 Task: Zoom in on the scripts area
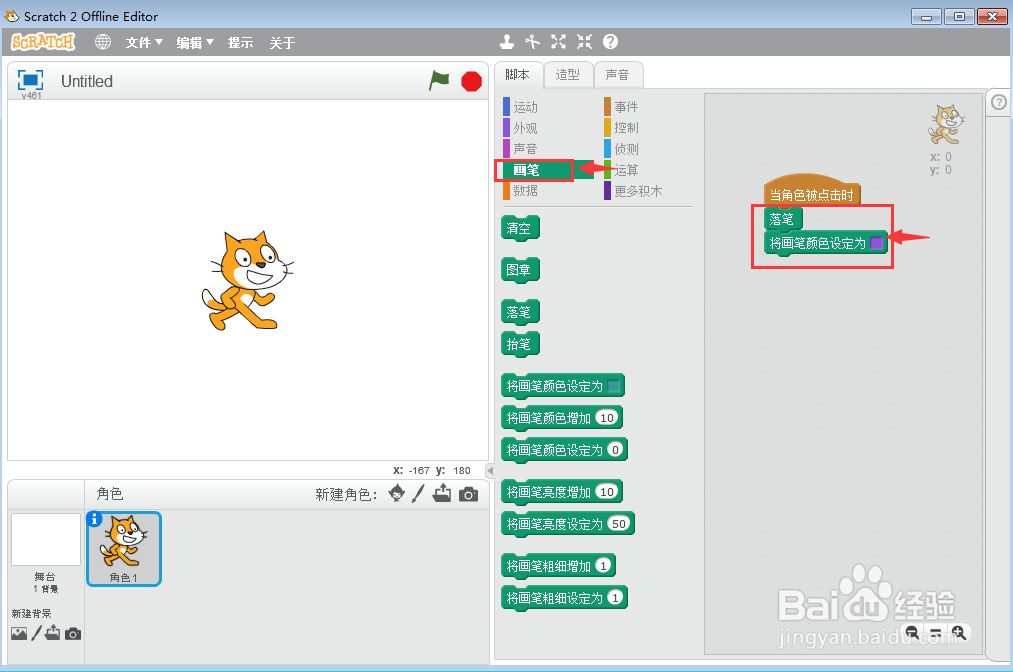tap(958, 632)
